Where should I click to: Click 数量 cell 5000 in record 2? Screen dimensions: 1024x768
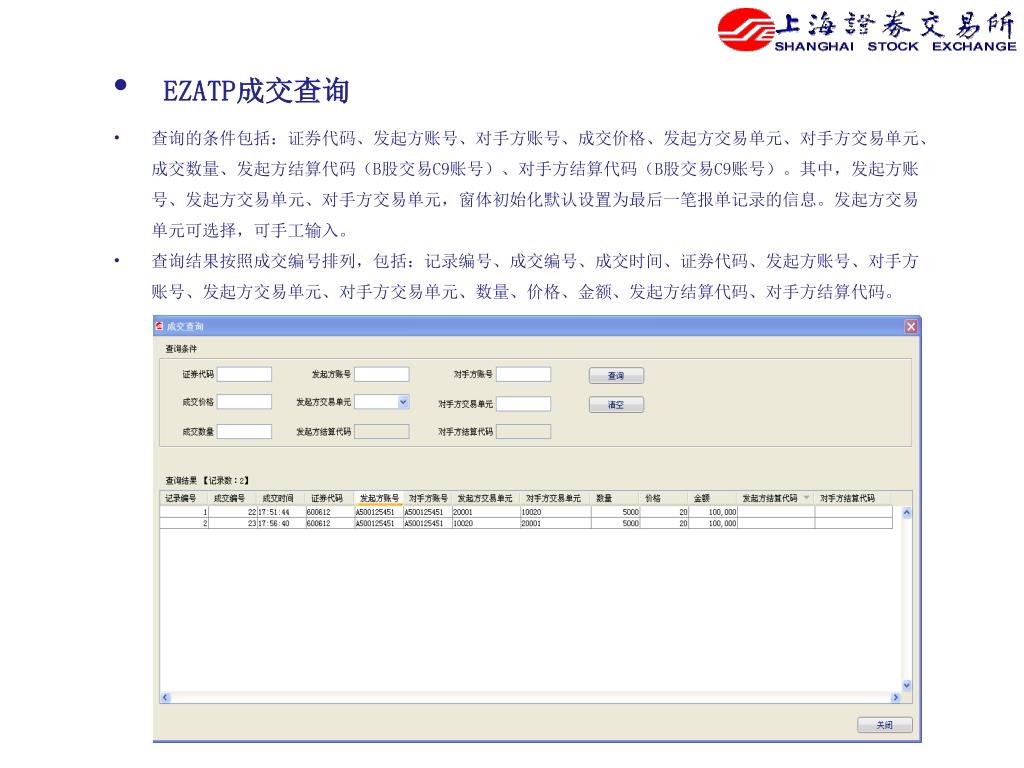tap(615, 523)
